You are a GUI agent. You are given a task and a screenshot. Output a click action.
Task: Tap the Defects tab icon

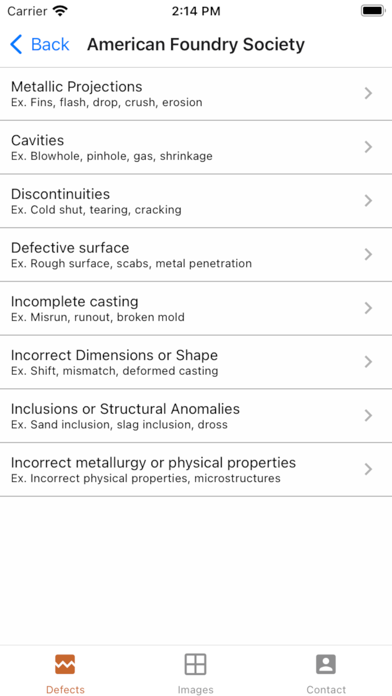(x=65, y=664)
